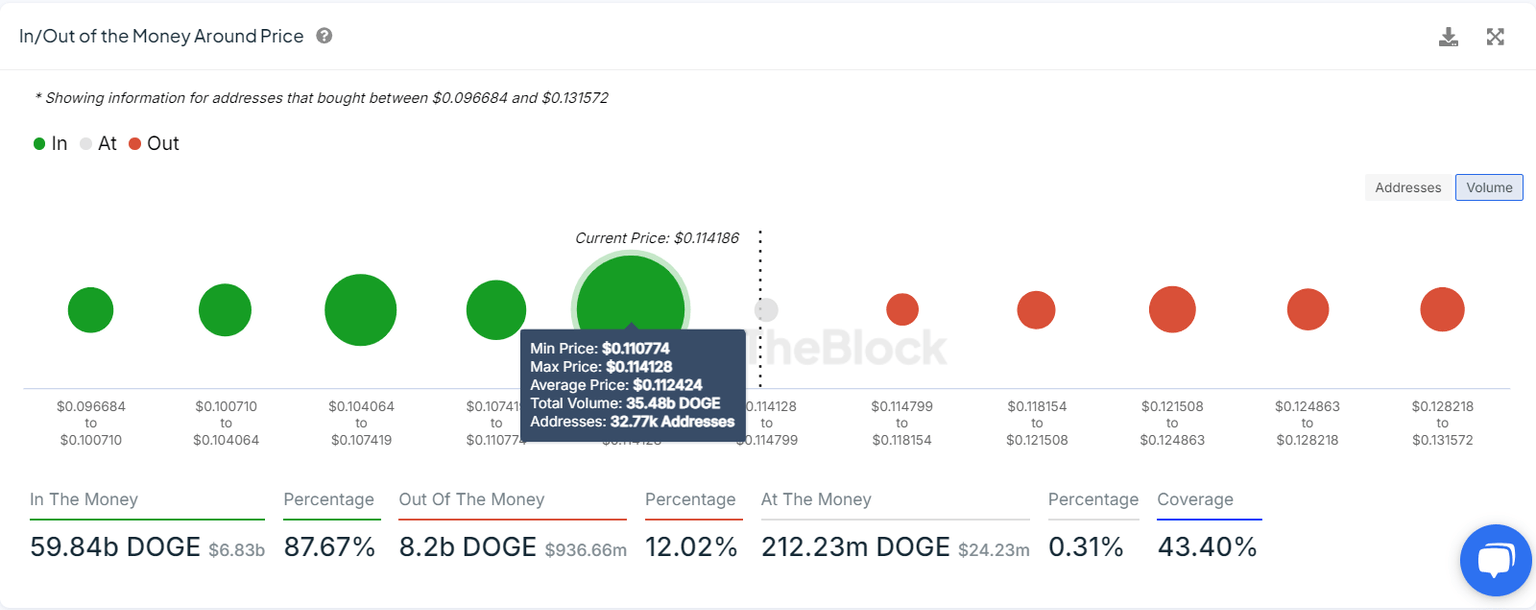Viewport: 1536px width, 610px height.
Task: Click the help question mark icon
Action: (x=323, y=36)
